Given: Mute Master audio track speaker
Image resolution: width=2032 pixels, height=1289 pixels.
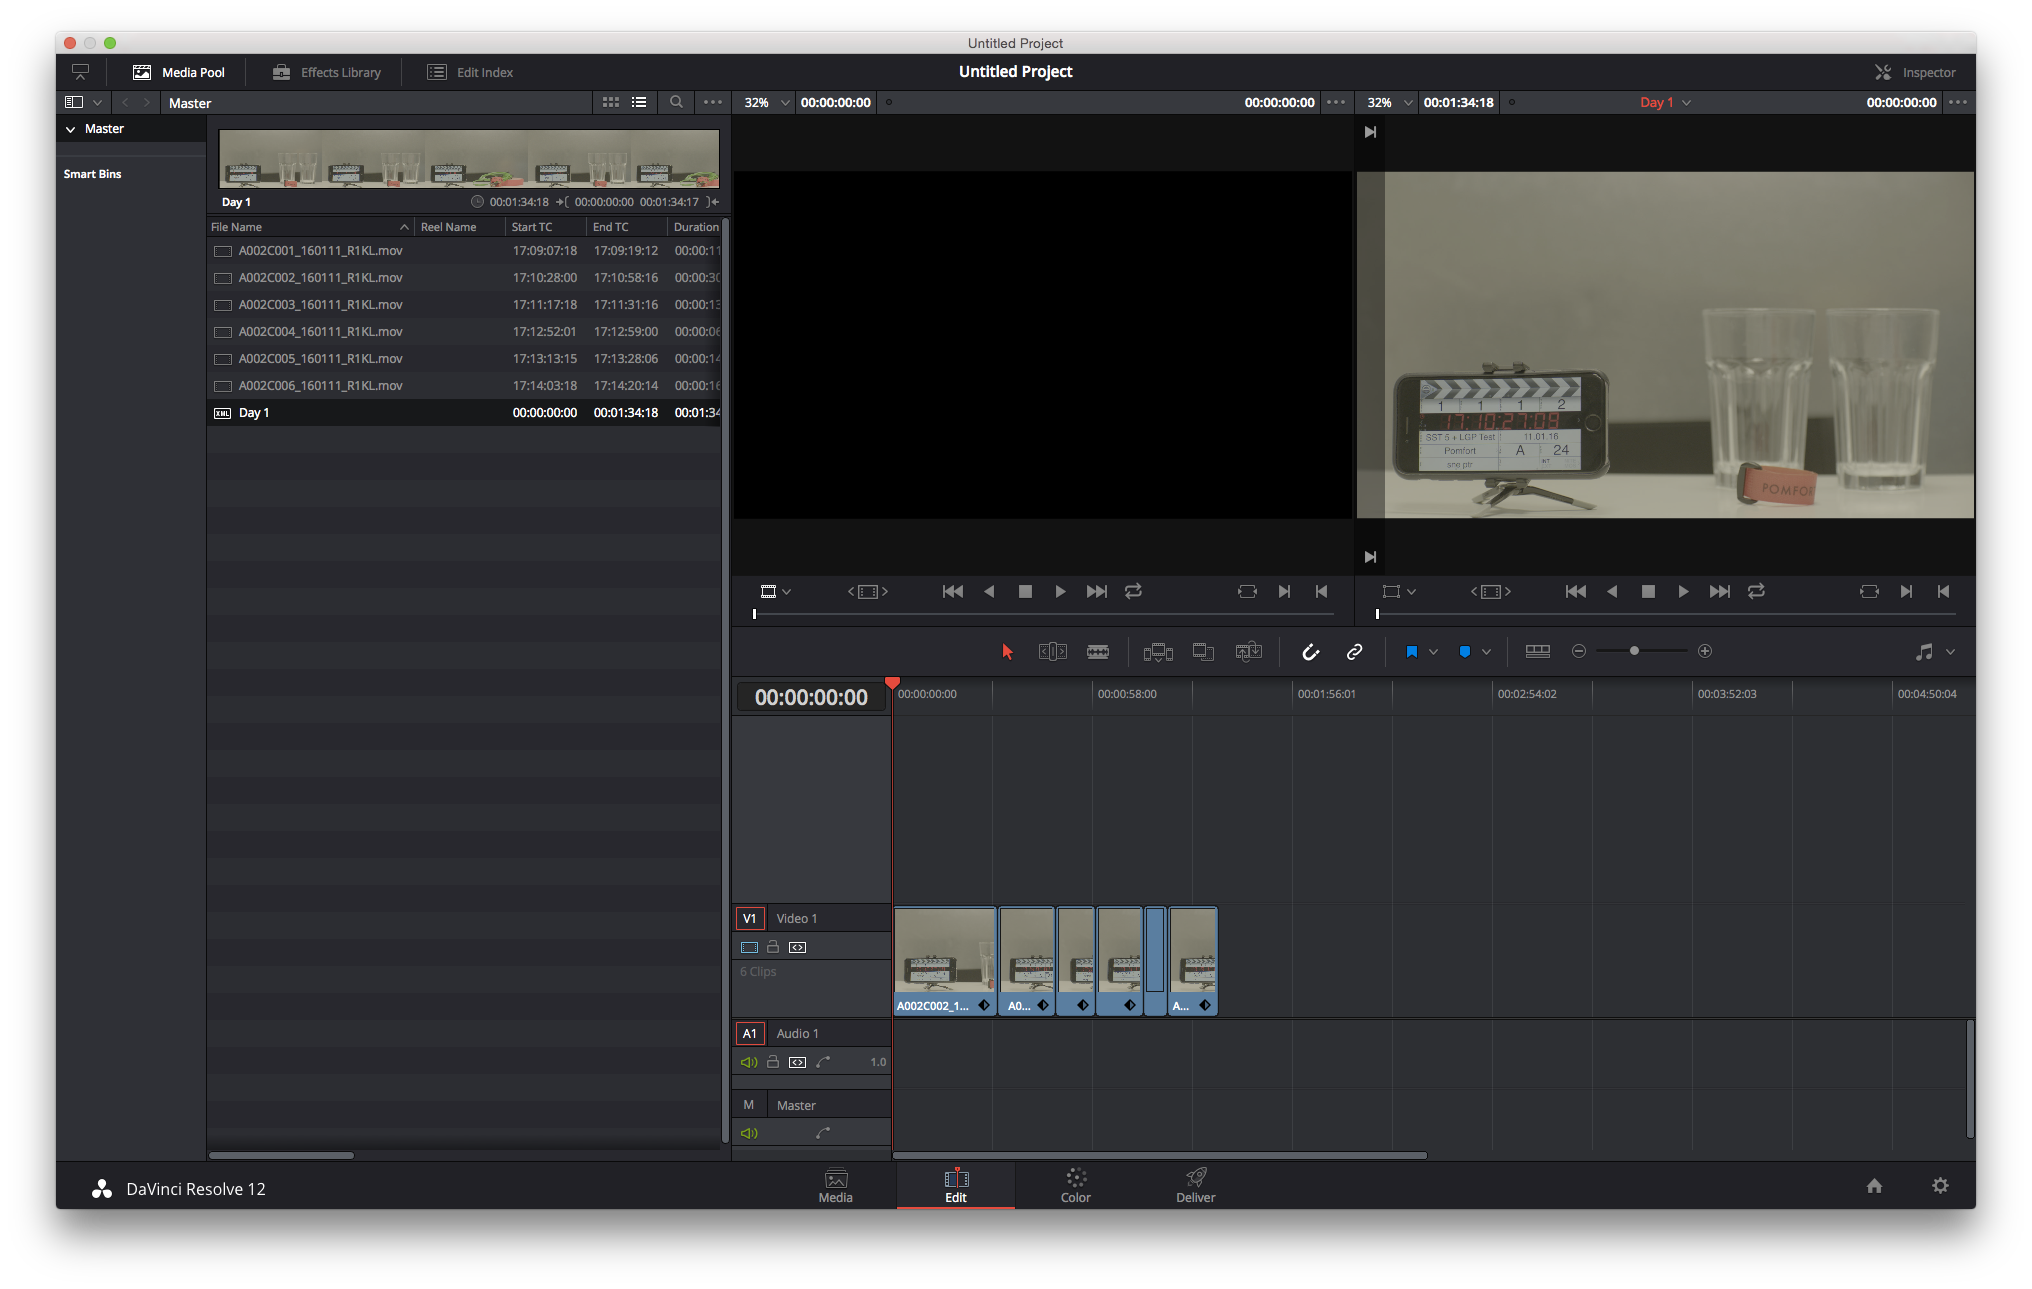Looking at the screenshot, I should pos(749,1133).
